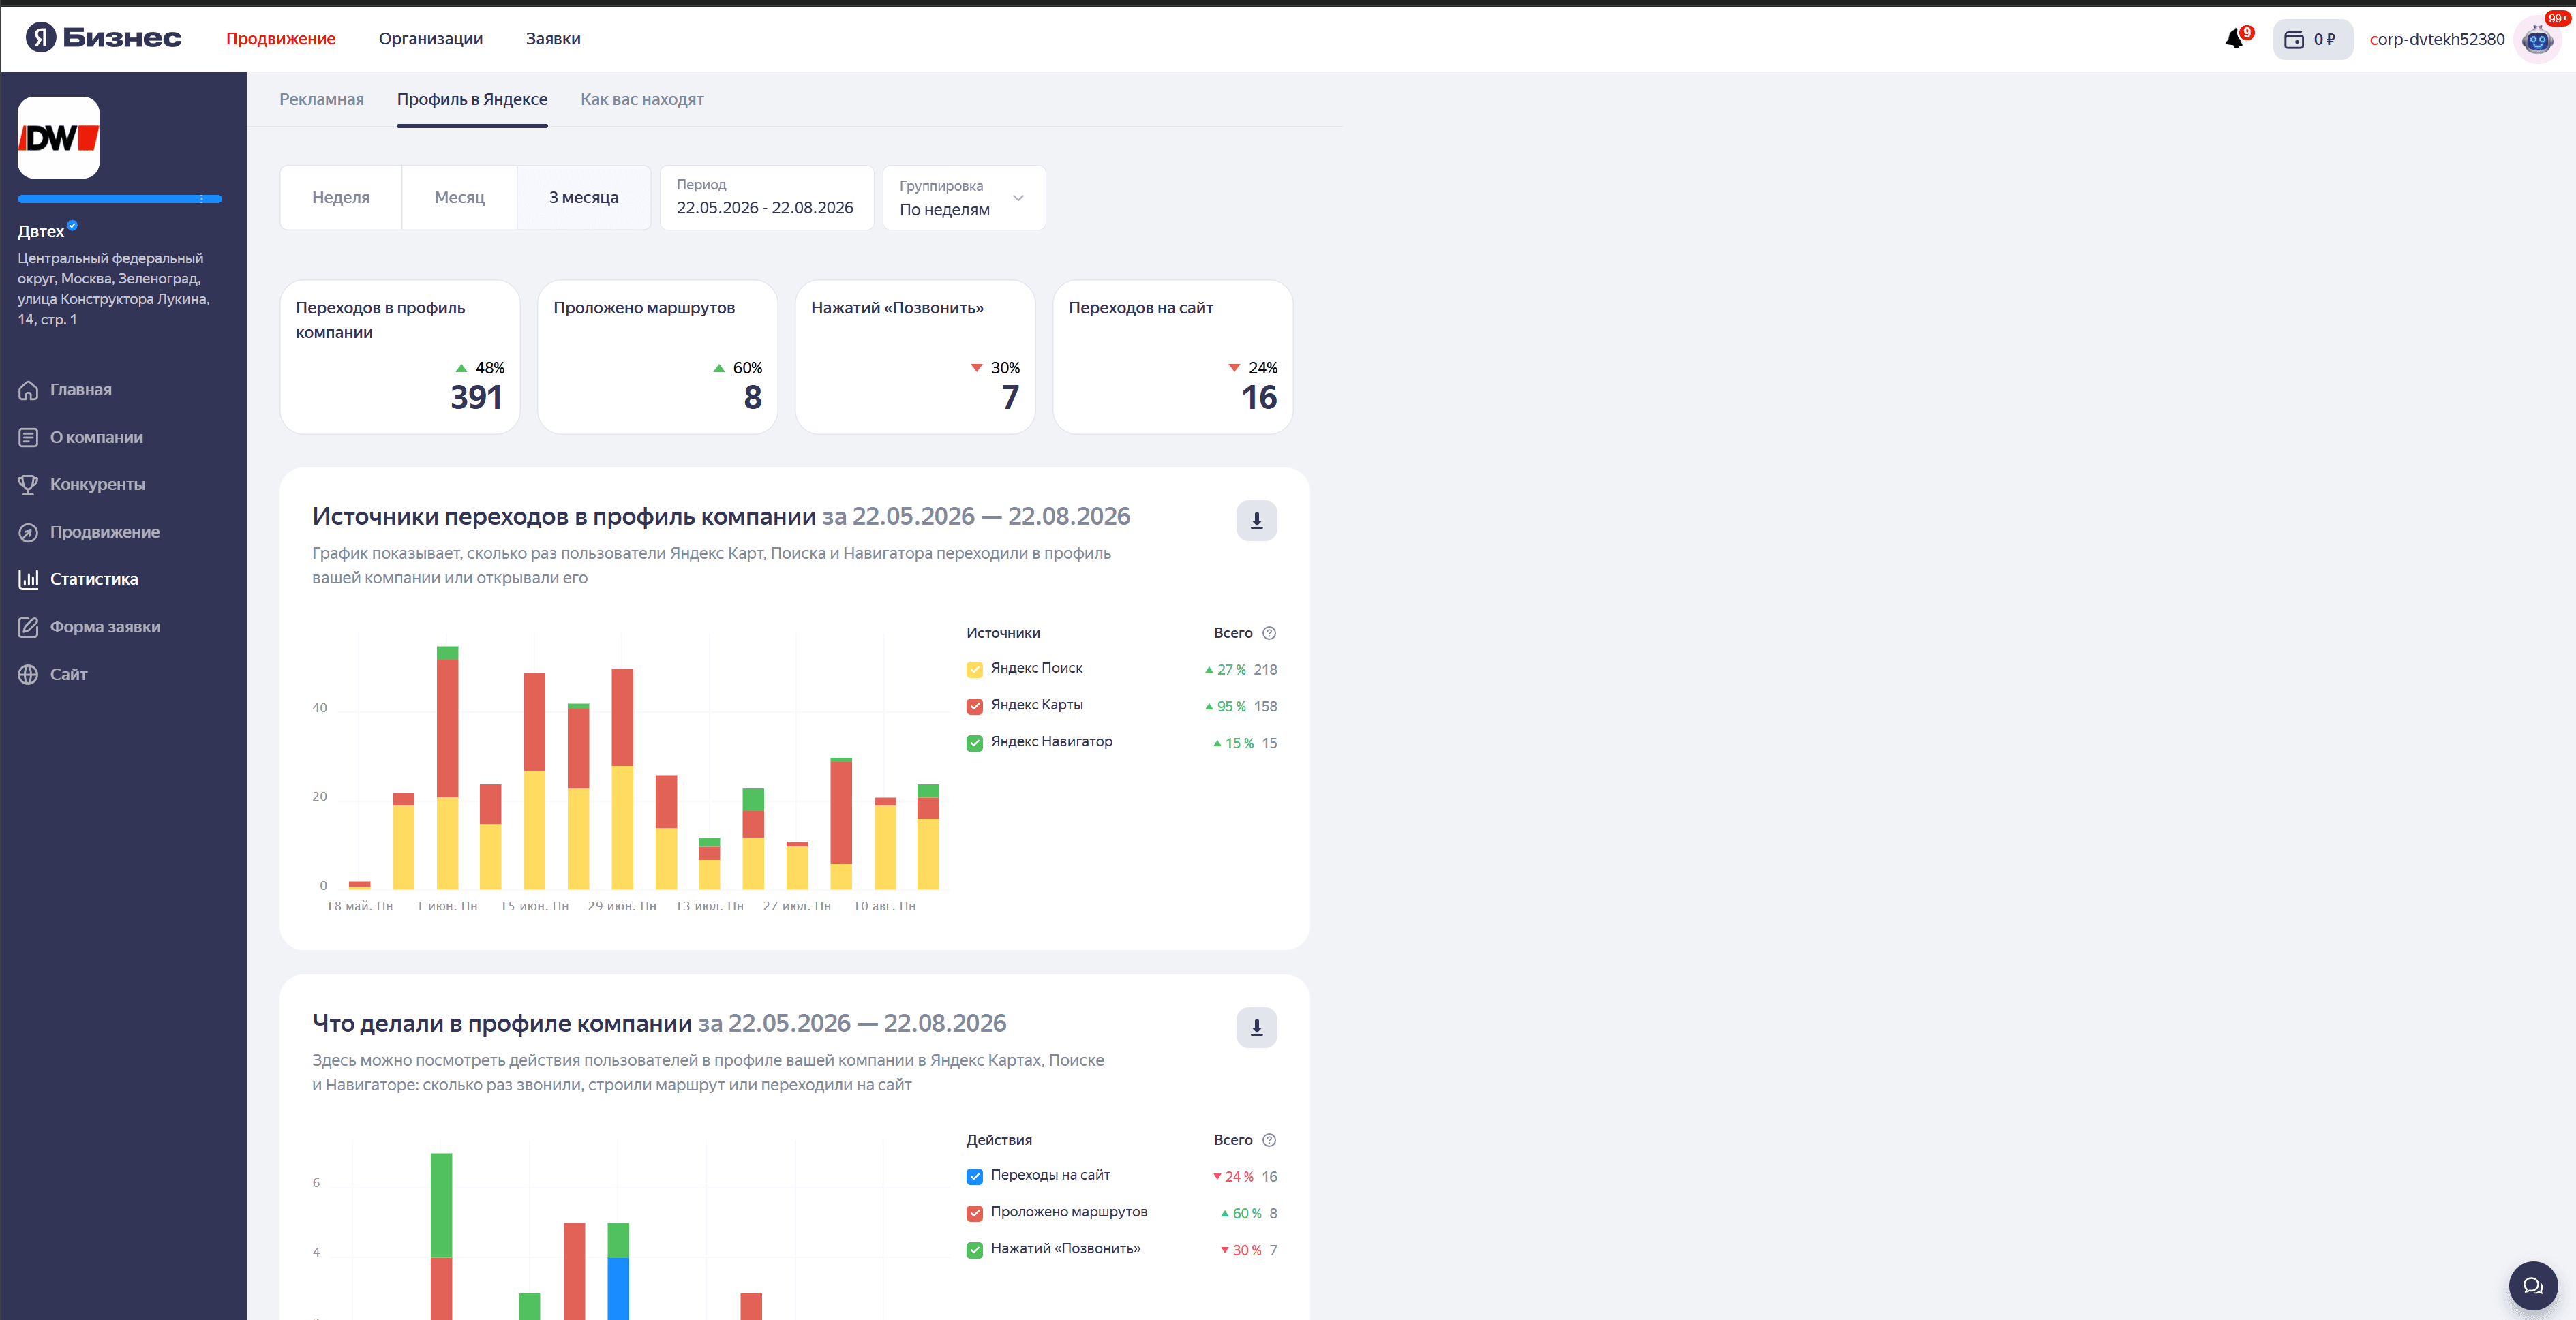Screen dimensions: 2576x1320
Task: Click the '29 июн. Пн' axis label
Action: point(622,906)
